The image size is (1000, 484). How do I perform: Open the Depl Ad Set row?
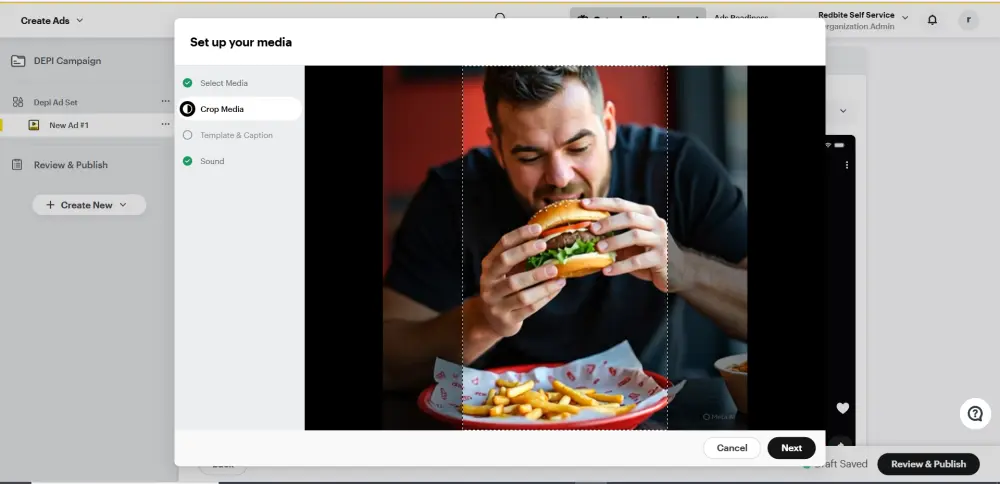pos(55,102)
